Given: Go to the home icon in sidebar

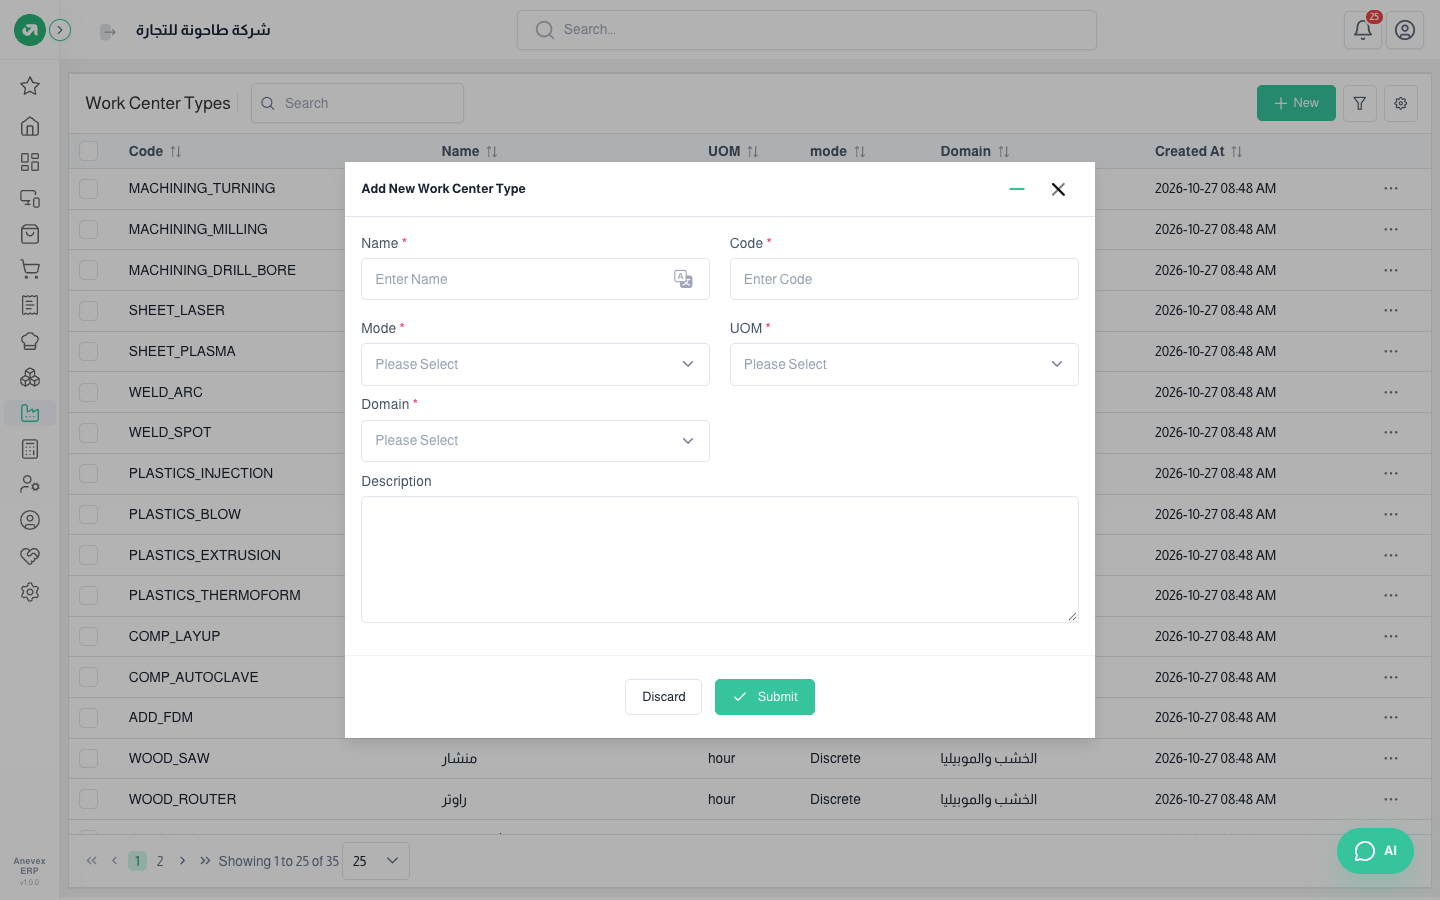Looking at the screenshot, I should pos(30,126).
